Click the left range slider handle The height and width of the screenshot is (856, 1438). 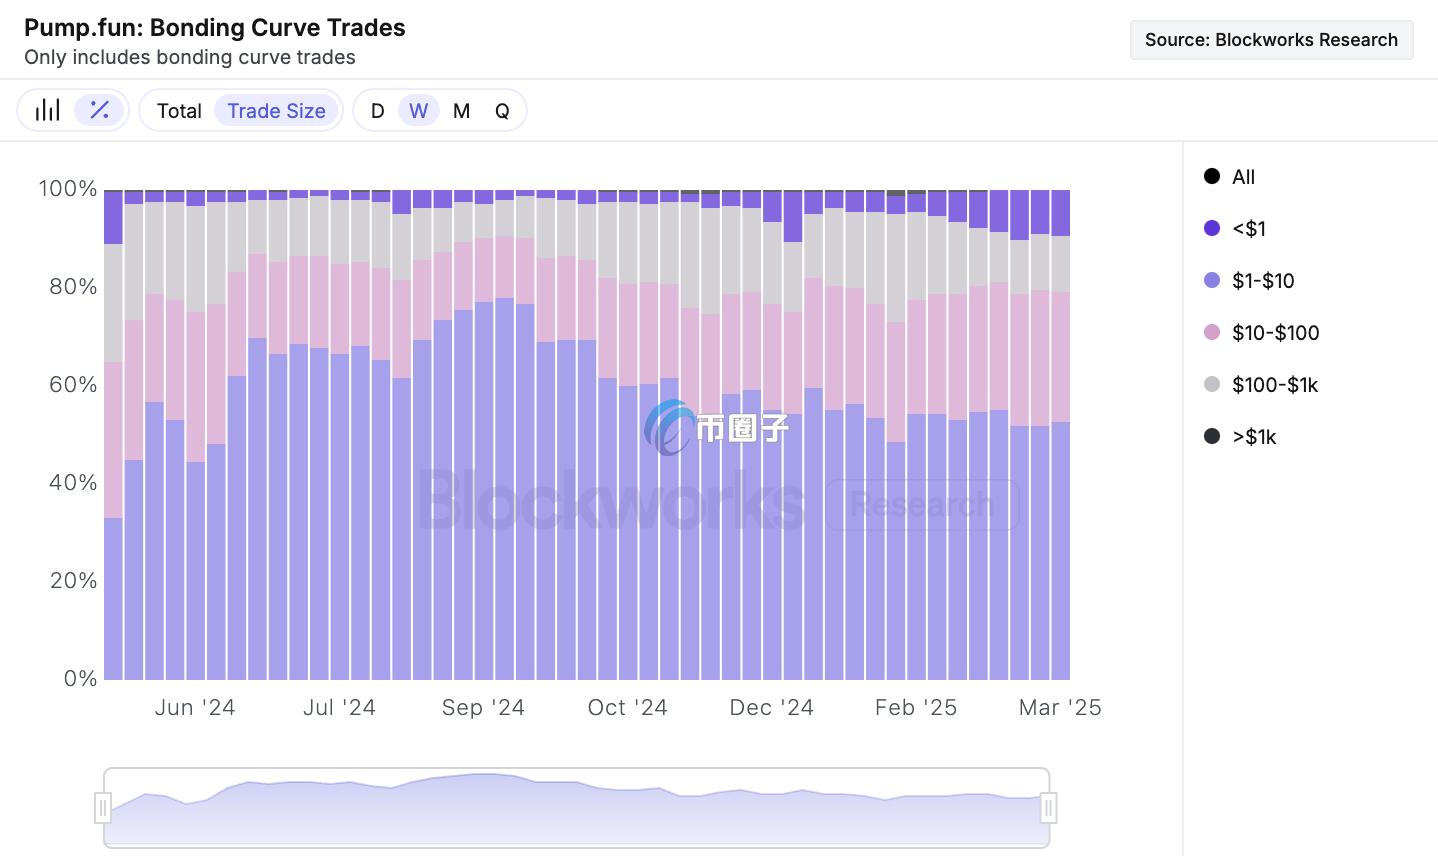103,807
